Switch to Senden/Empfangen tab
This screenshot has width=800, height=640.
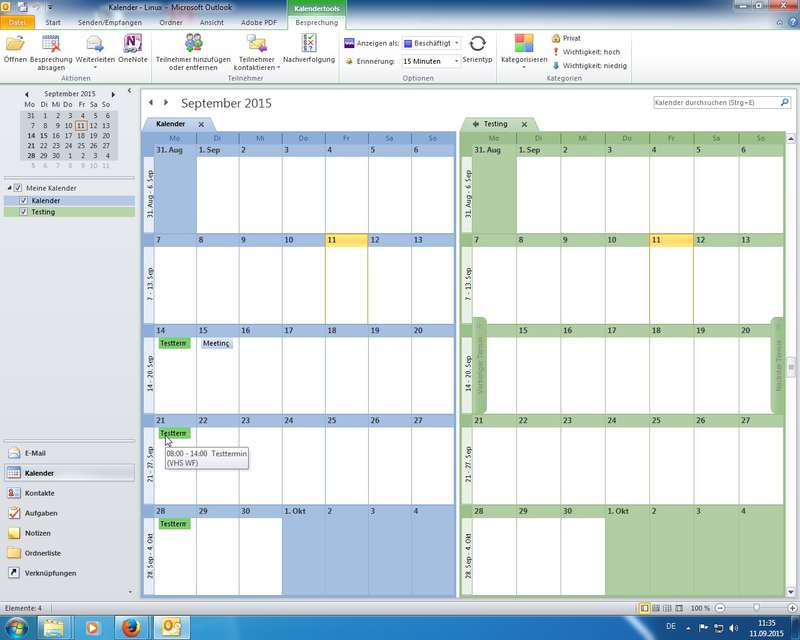point(110,22)
